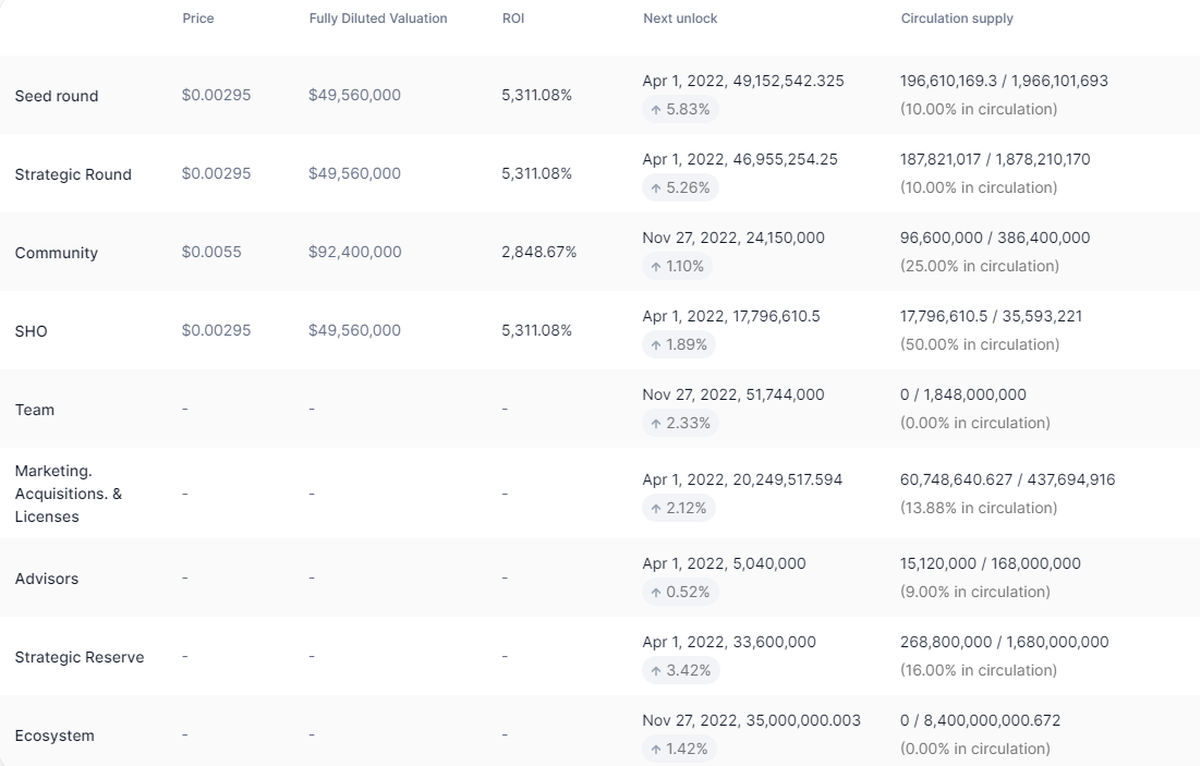This screenshot has width=1200, height=766.
Task: Click the 1.89% unlock badge in SHO row
Action: [x=679, y=345]
